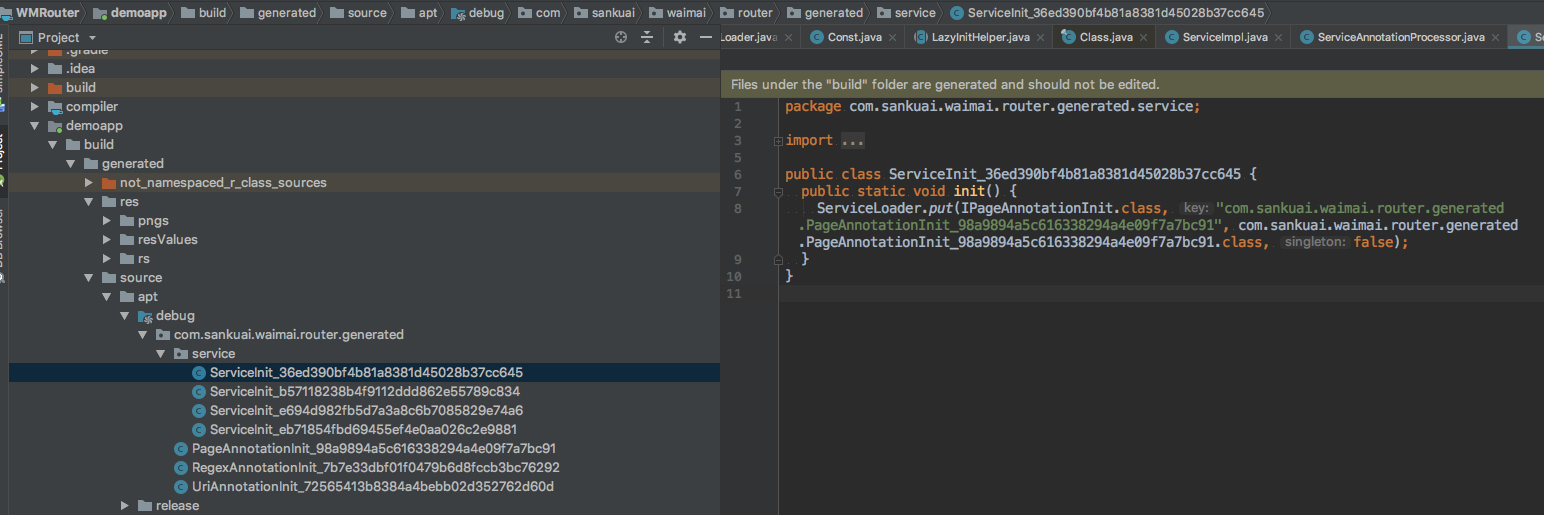Expand the release folder
Image resolution: width=1544 pixels, height=515 pixels.
point(125,505)
